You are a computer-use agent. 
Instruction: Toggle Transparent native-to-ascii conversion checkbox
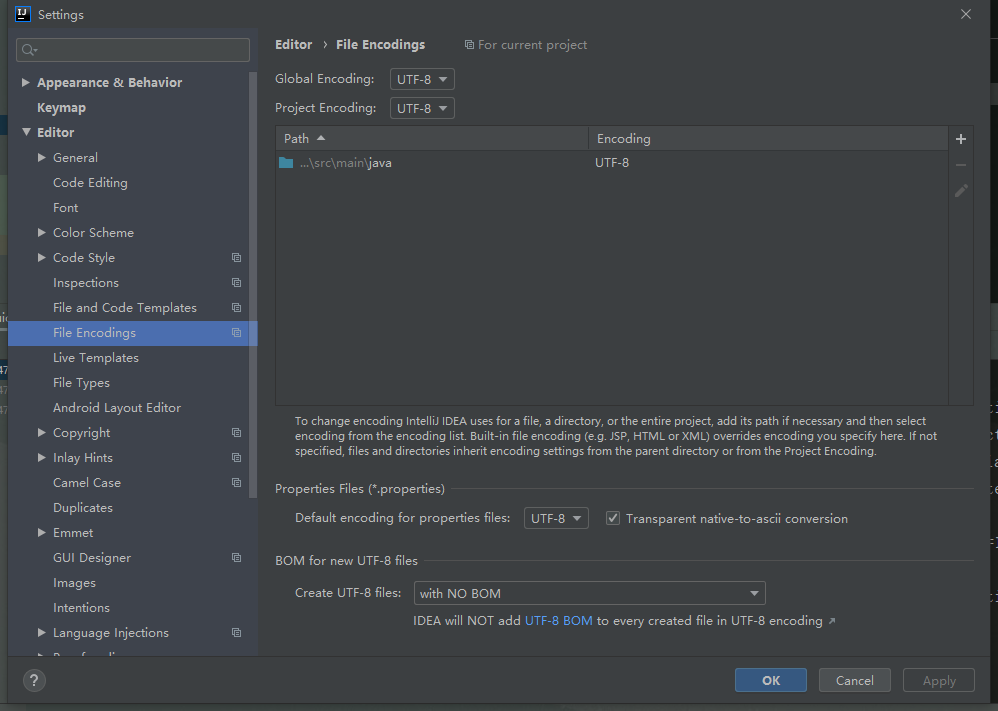(612, 518)
